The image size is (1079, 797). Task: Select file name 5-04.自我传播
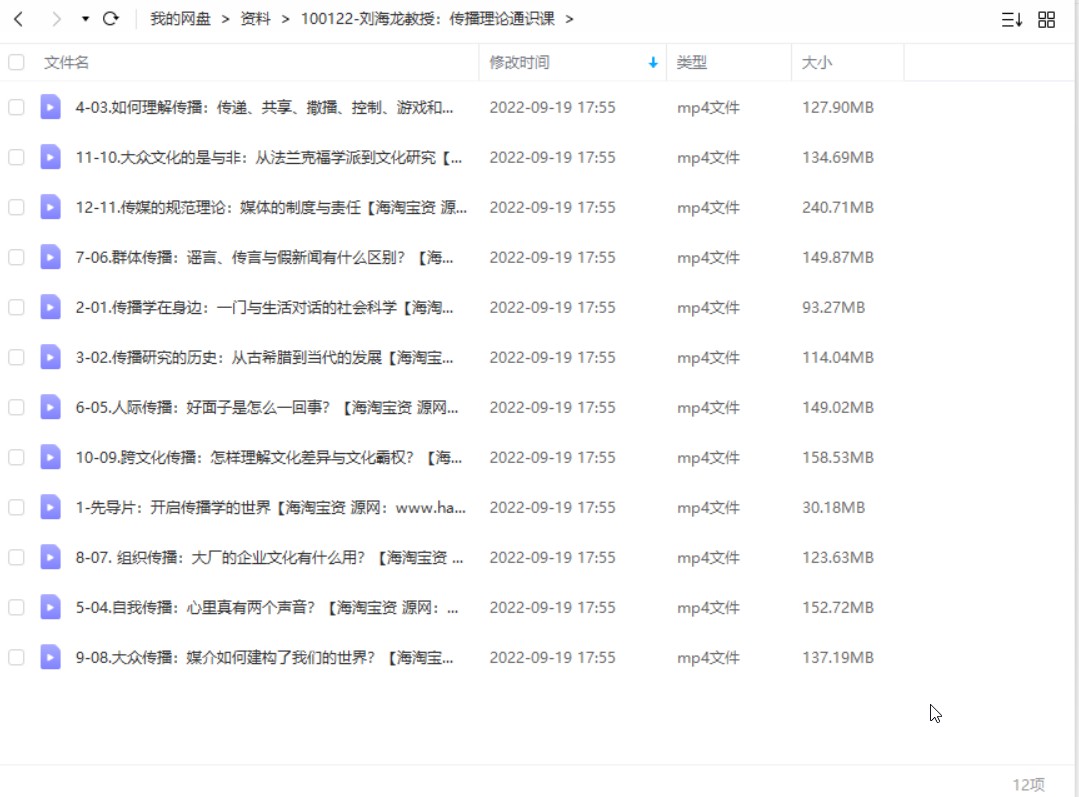point(267,608)
